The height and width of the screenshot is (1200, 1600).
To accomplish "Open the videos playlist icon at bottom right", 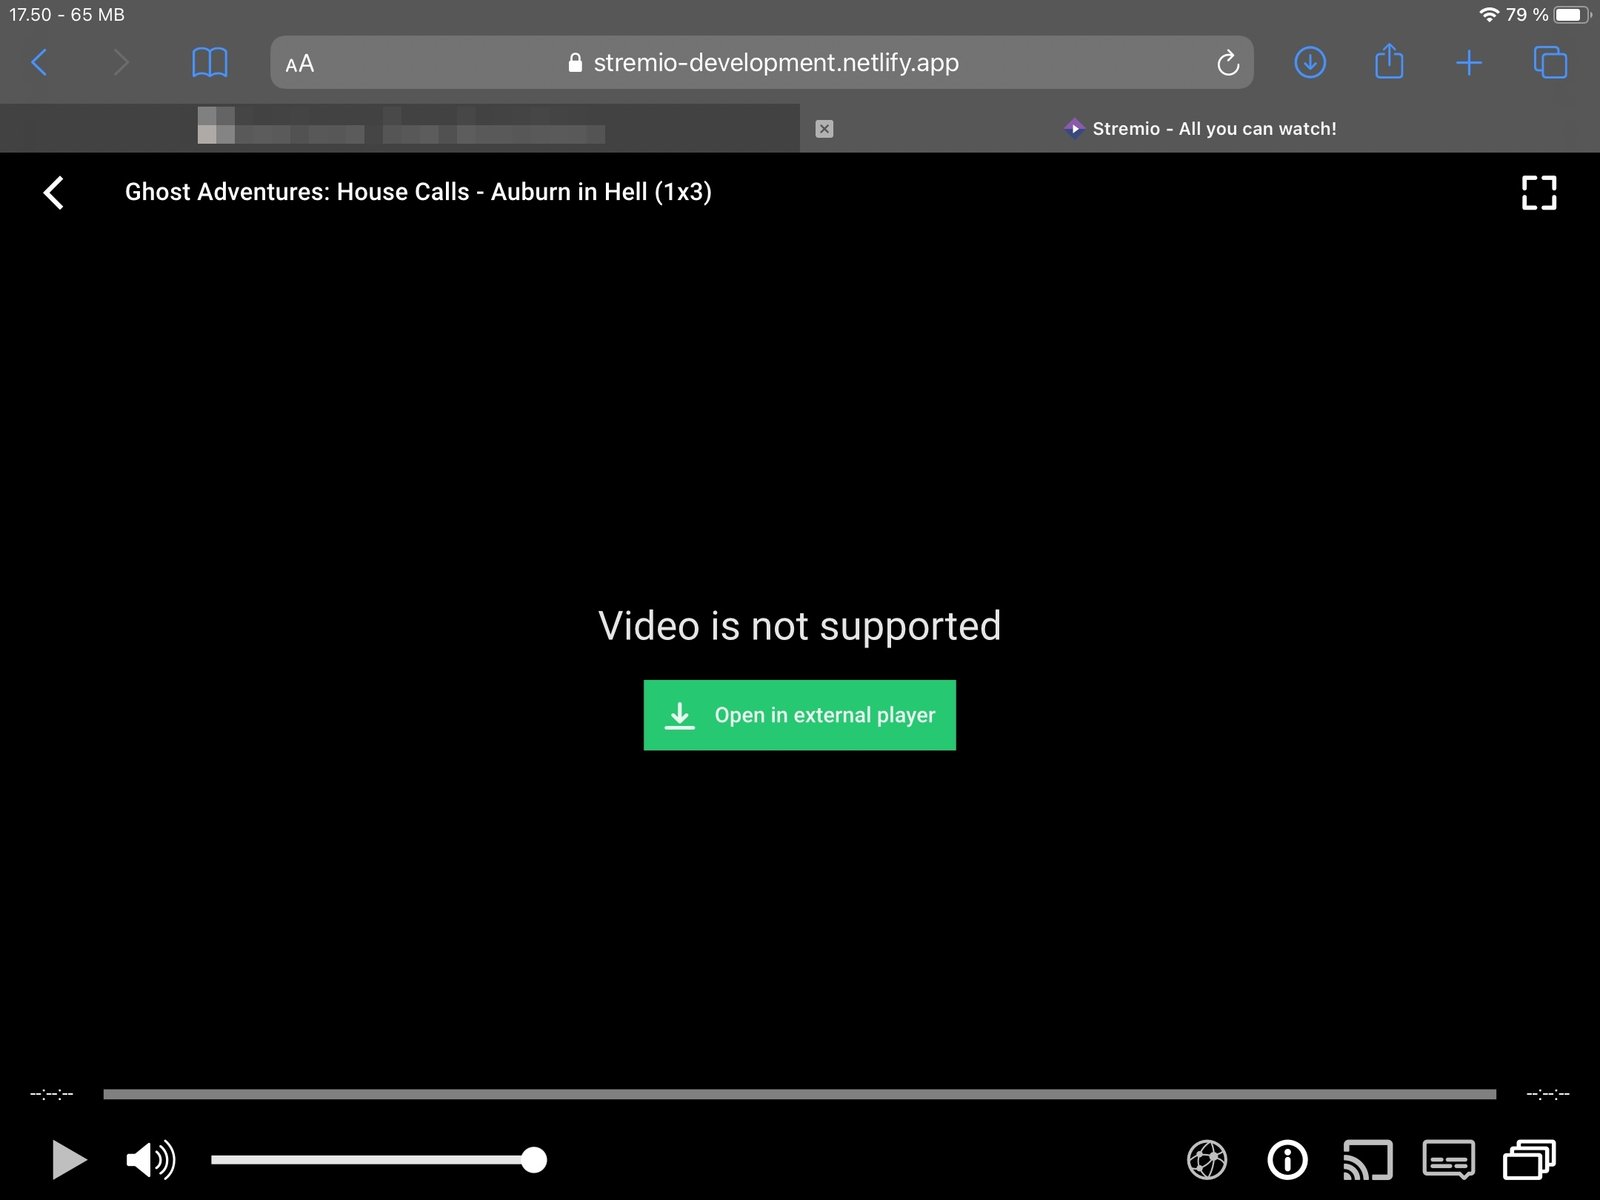I will point(1530,1159).
